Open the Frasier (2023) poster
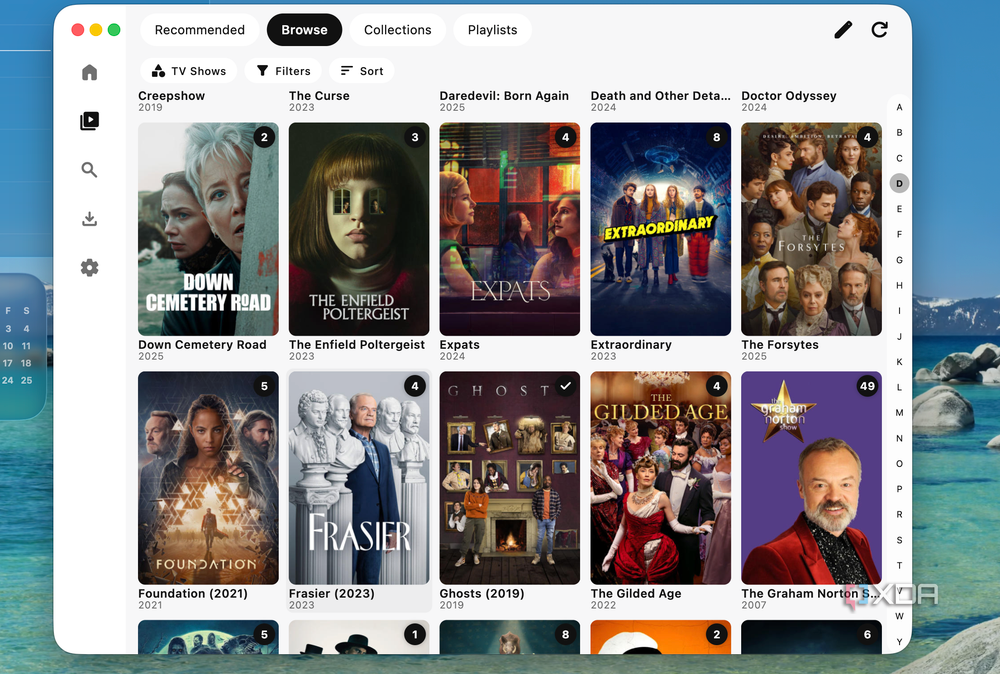Screen dimensions: 1000x674 point(359,478)
